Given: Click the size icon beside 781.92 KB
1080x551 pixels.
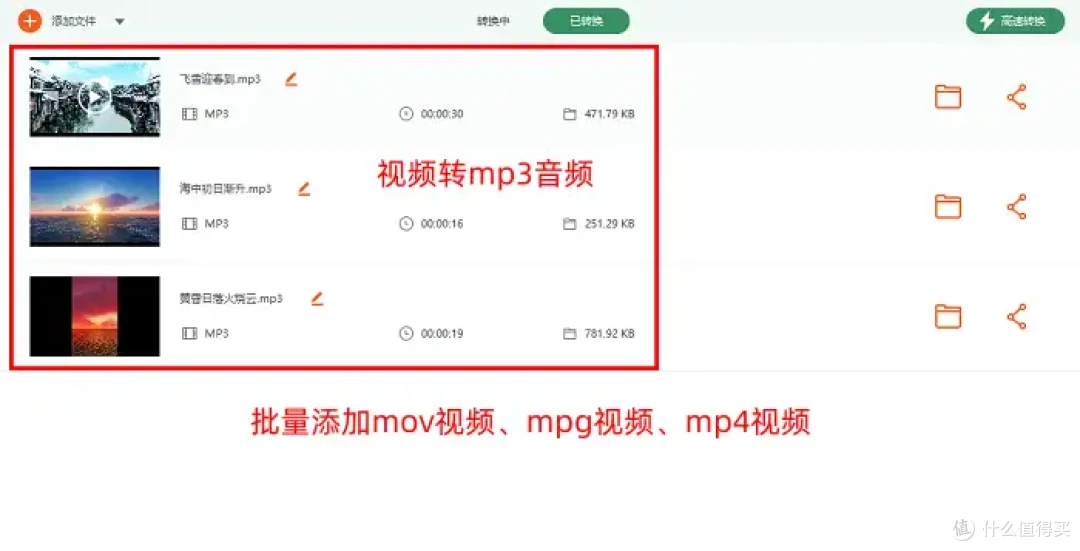Looking at the screenshot, I should pos(570,333).
